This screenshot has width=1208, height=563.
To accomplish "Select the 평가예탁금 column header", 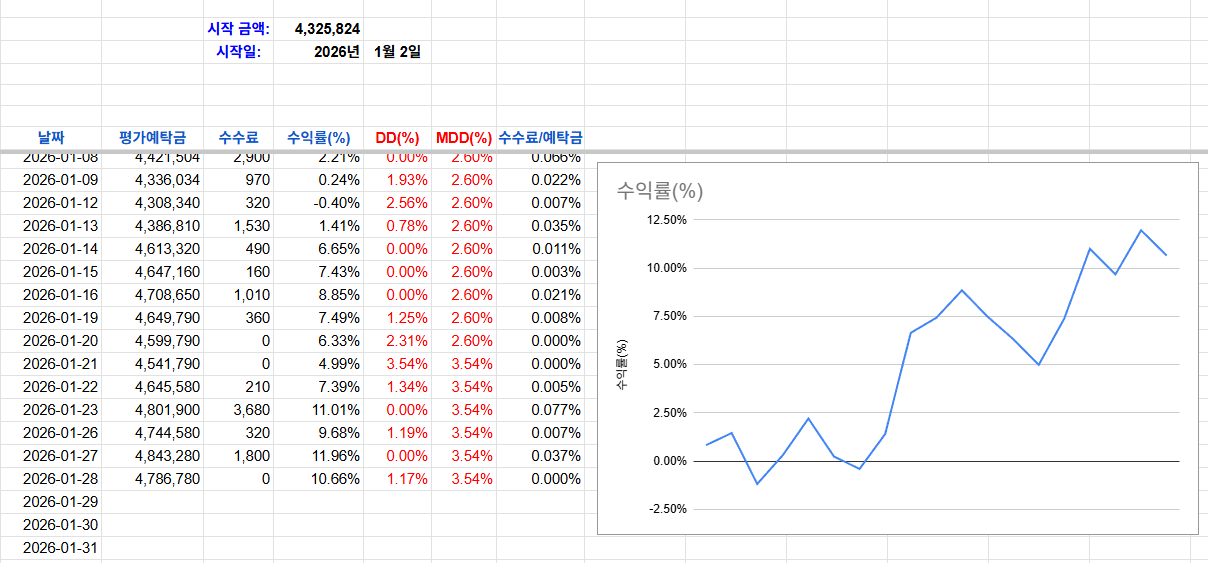I will [152, 137].
